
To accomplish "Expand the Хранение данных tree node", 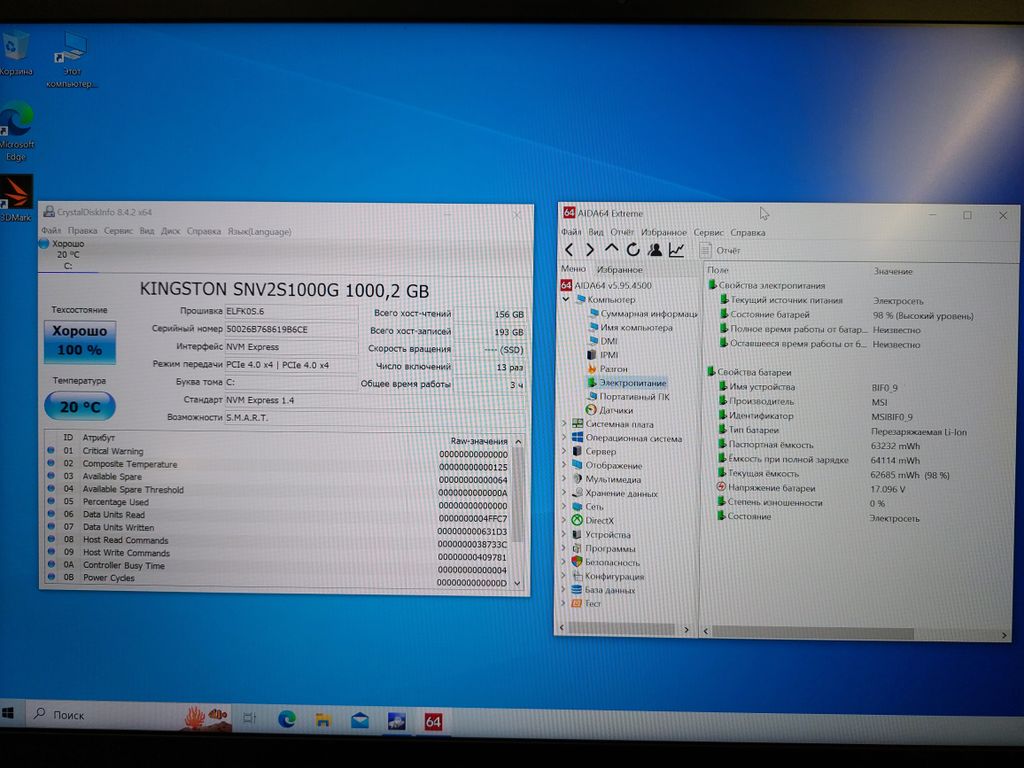I will [564, 493].
